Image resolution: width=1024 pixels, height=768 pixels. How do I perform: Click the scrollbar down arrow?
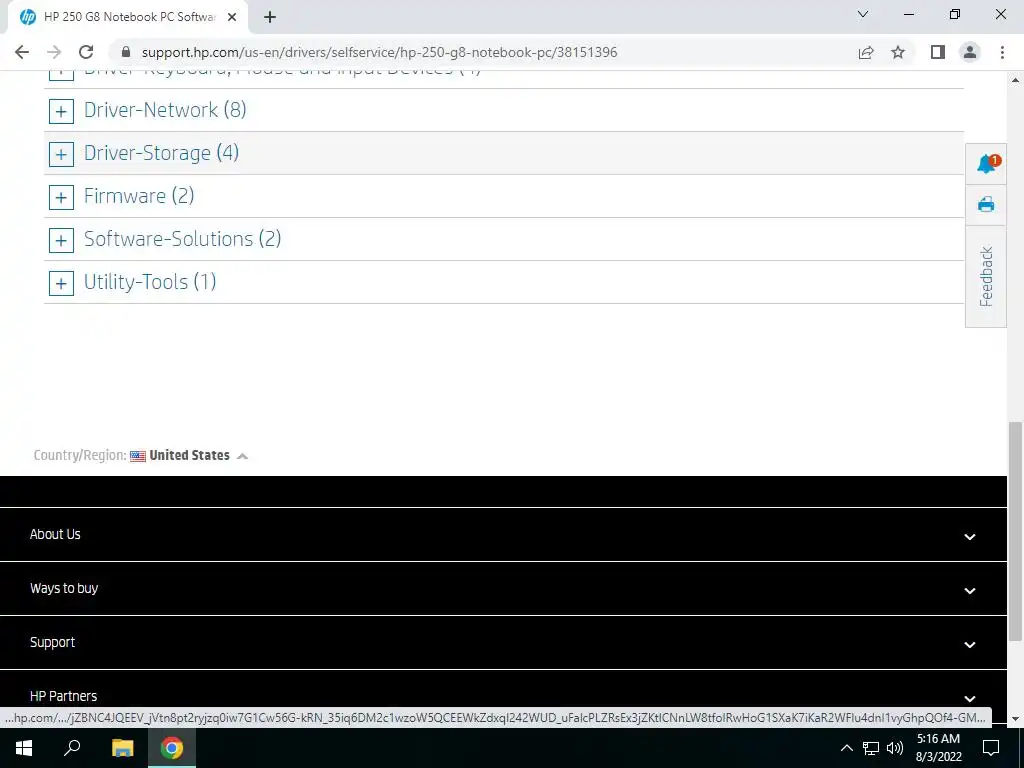[1015, 718]
